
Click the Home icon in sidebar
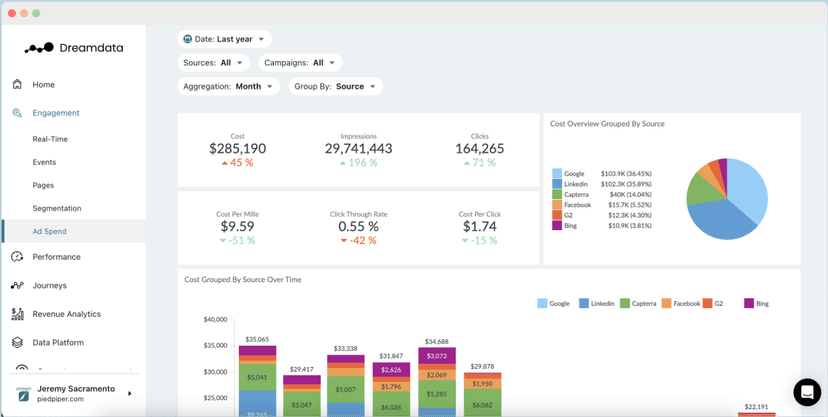tap(17, 85)
